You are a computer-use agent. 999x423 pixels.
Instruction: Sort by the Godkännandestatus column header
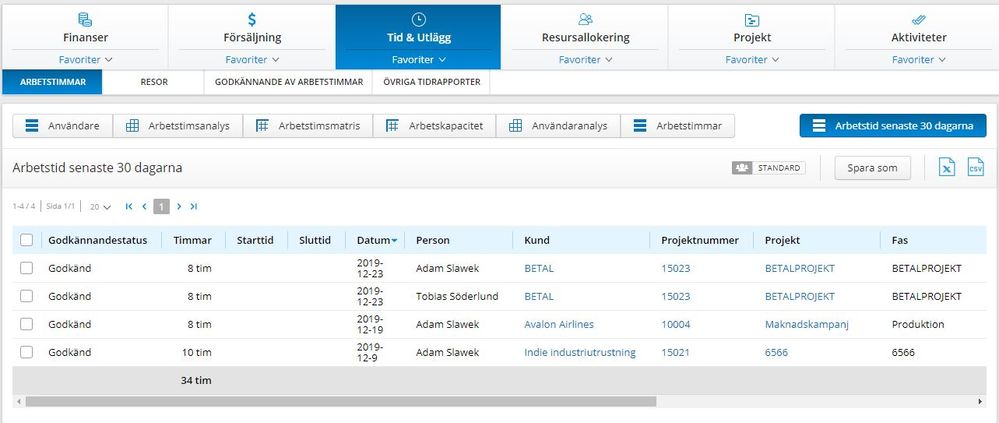click(97, 240)
